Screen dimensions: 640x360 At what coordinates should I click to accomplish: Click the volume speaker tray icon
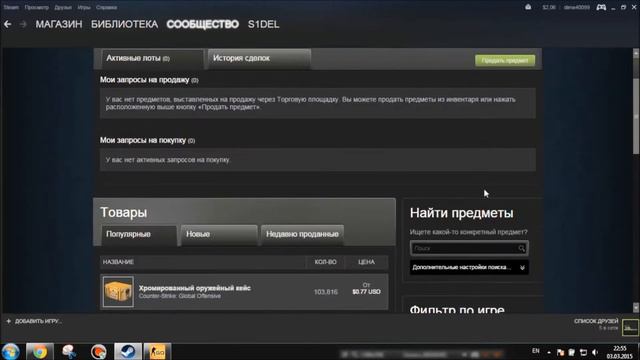(x=595, y=352)
